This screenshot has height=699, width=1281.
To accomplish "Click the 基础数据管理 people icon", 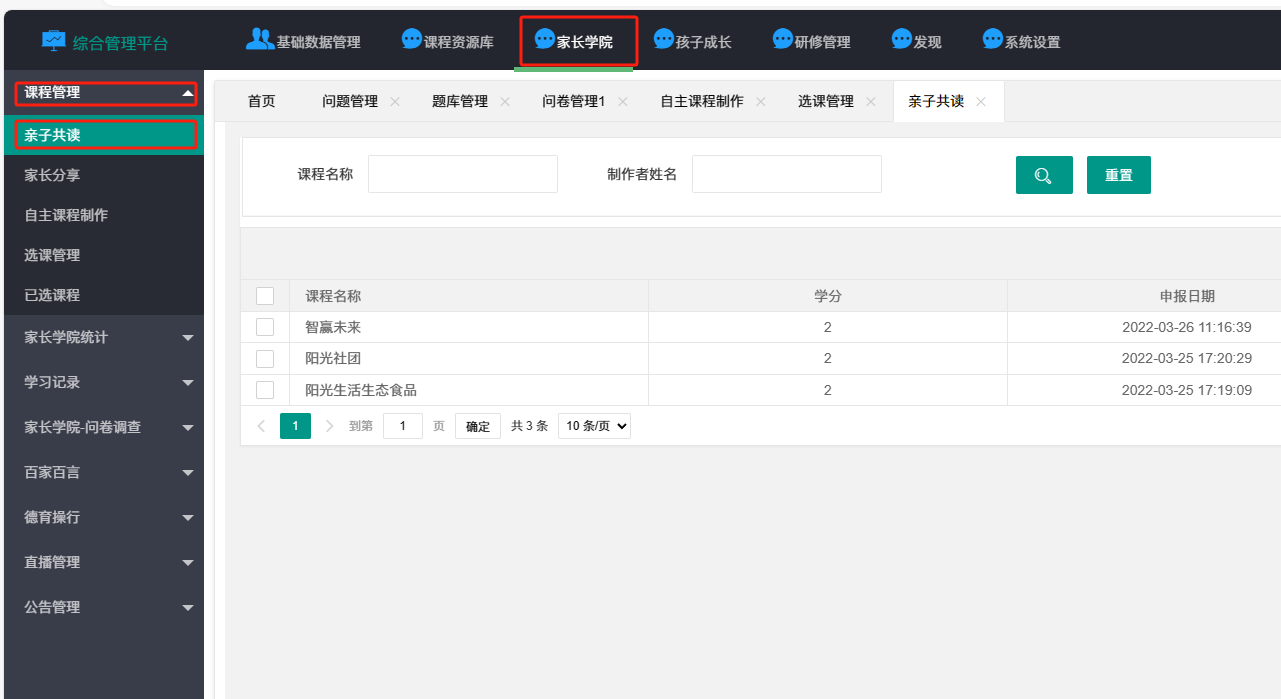I will pos(260,39).
